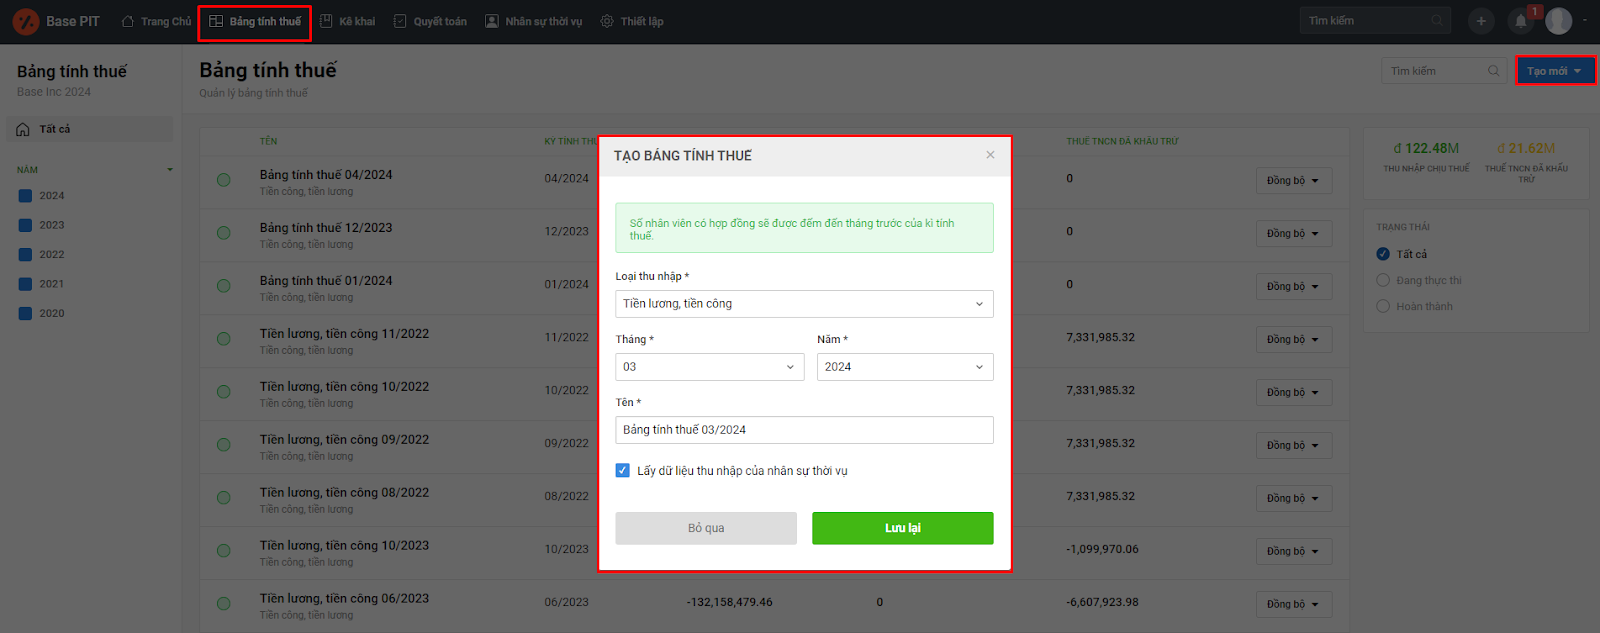Close the Tạo bảng tính thuế dialog

(990, 155)
